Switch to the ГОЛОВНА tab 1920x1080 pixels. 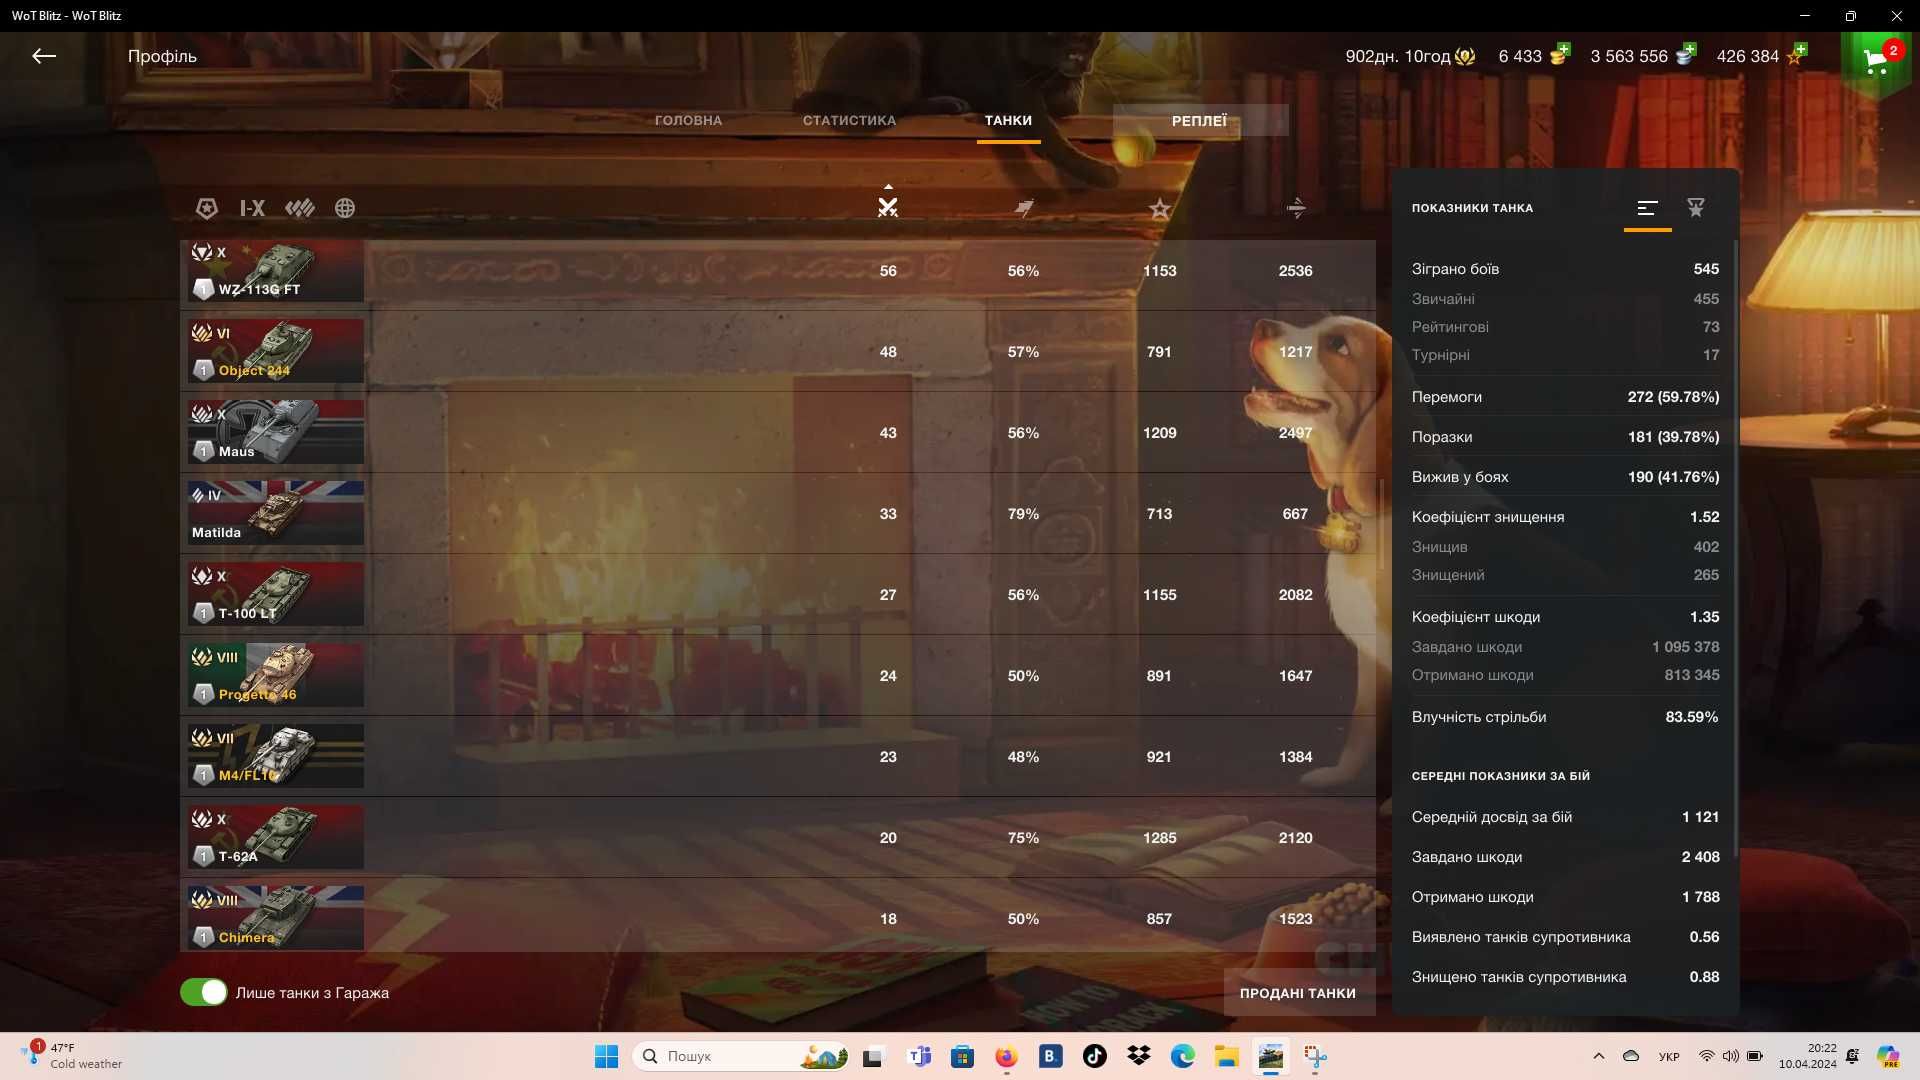pyautogui.click(x=688, y=120)
